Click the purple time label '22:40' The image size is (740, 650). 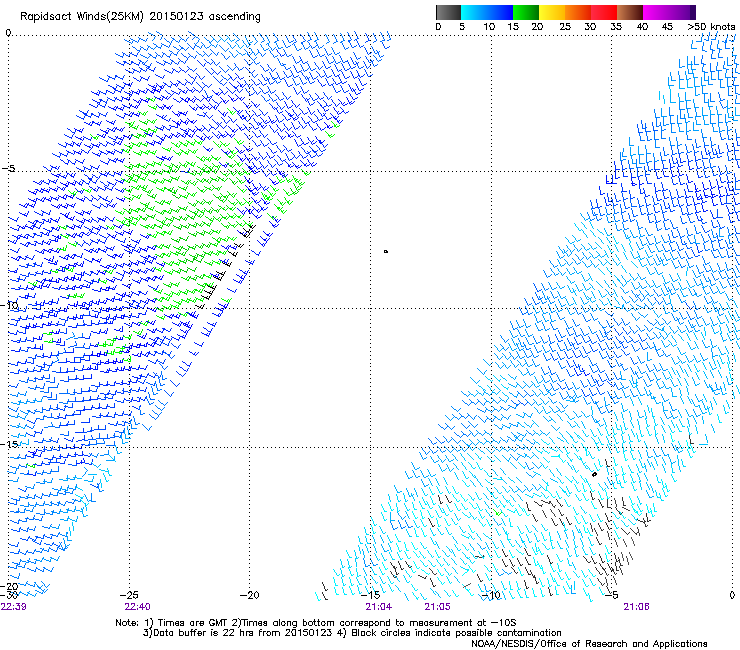point(137,607)
